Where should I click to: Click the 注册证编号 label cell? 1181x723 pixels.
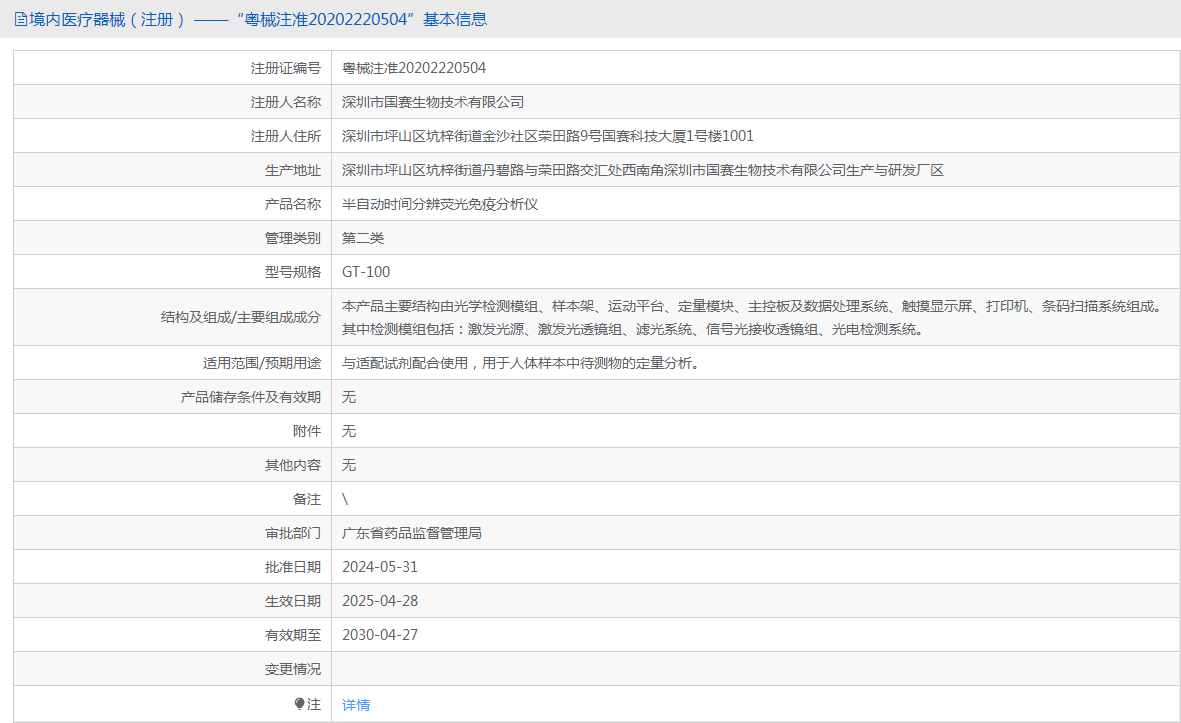click(285, 68)
